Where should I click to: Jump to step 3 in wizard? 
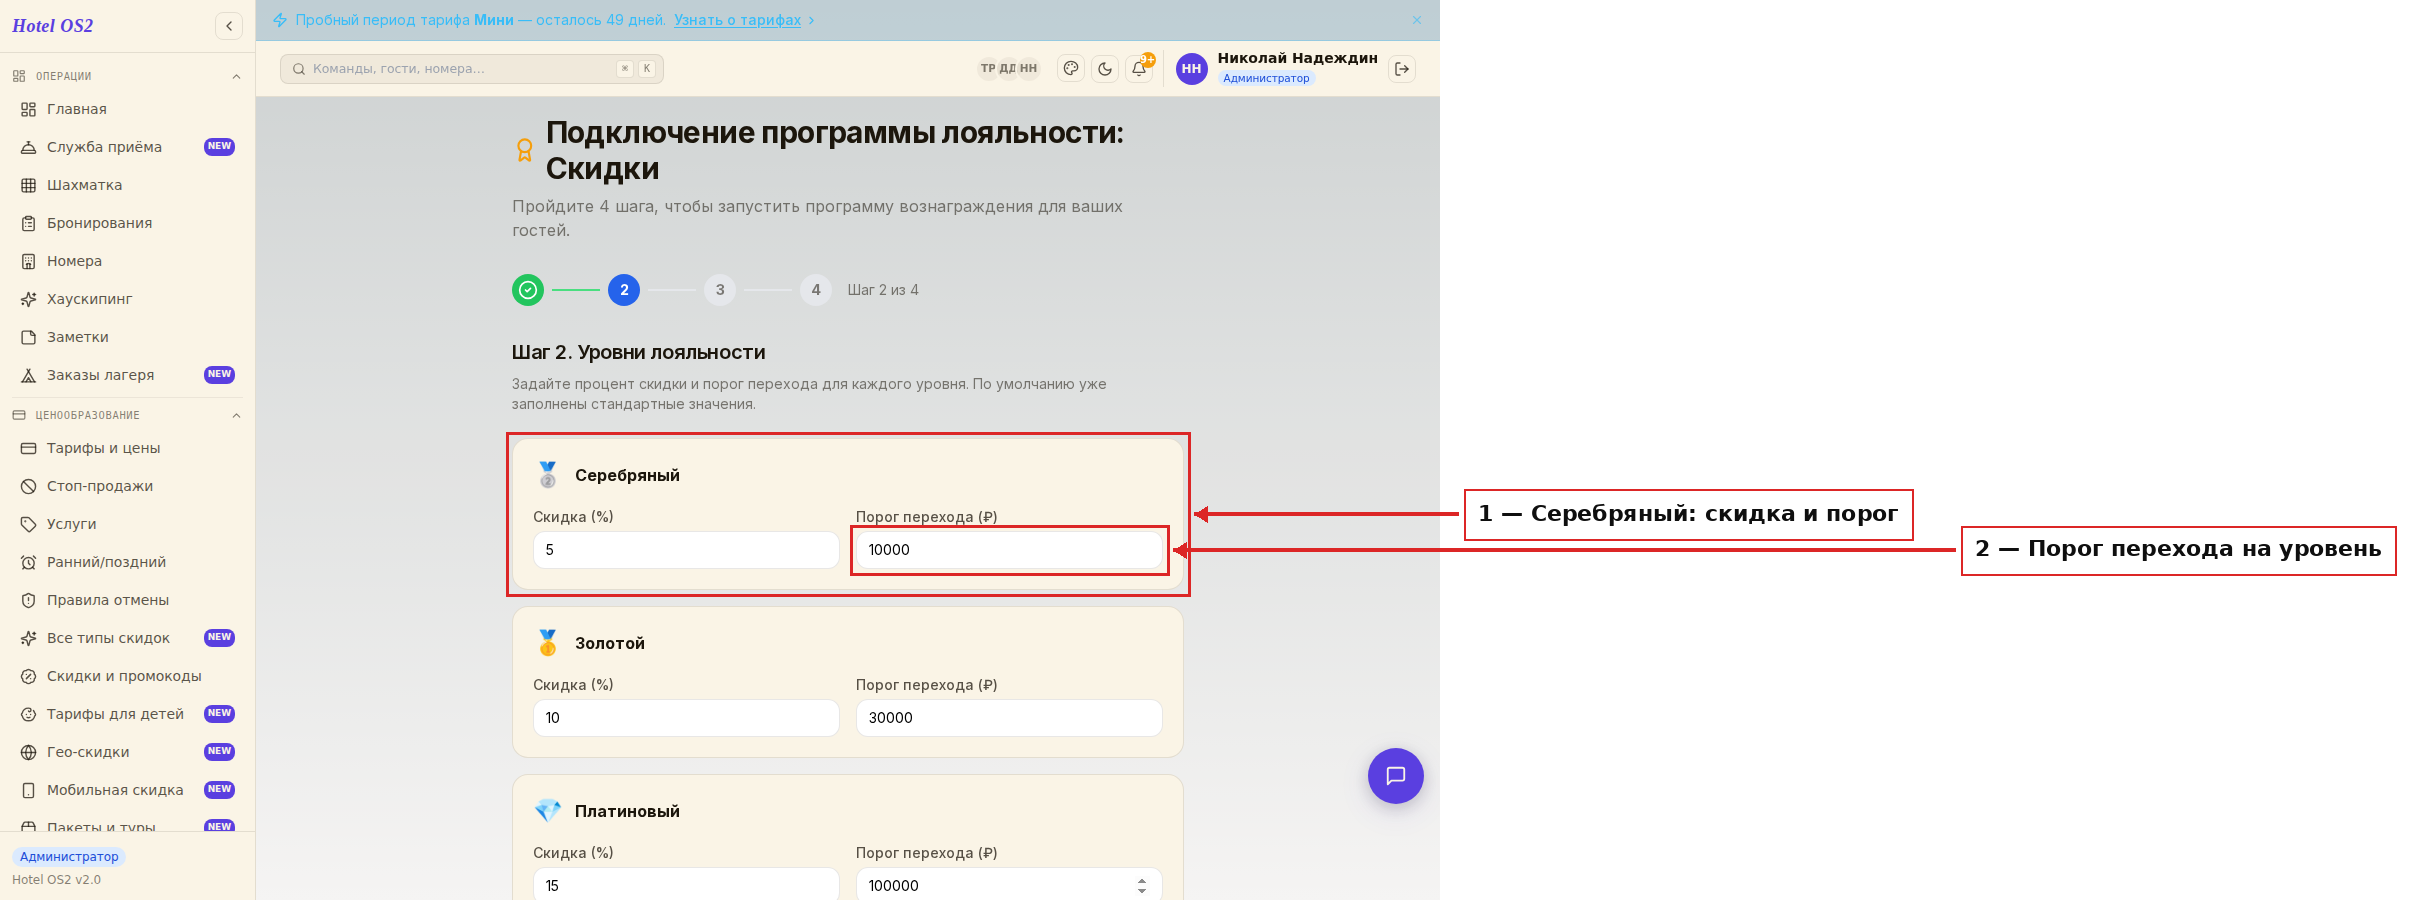(x=720, y=290)
